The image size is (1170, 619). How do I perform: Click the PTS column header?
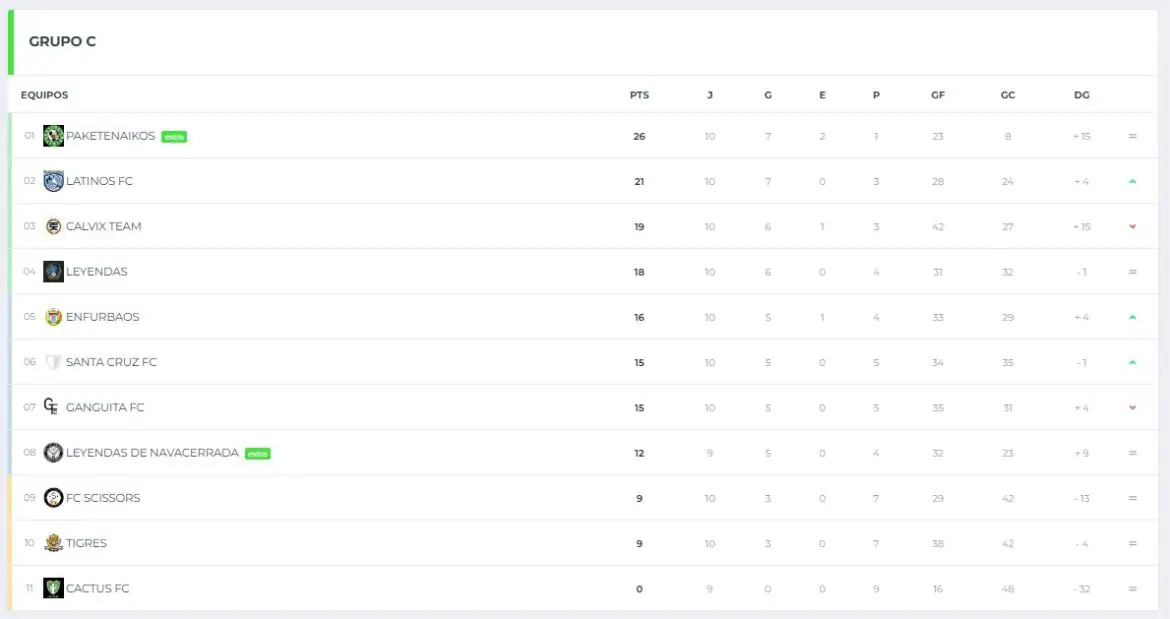tap(639, 95)
